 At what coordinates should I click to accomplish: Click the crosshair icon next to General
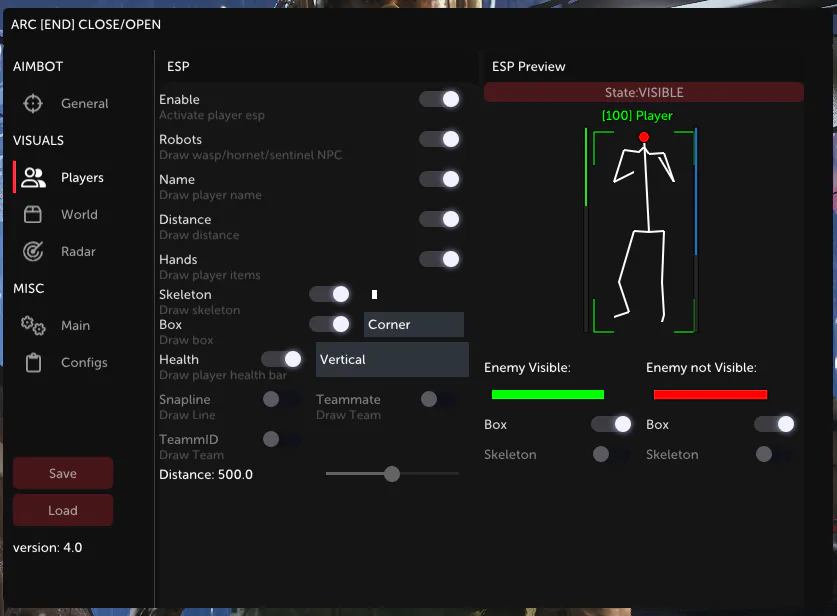pos(33,103)
